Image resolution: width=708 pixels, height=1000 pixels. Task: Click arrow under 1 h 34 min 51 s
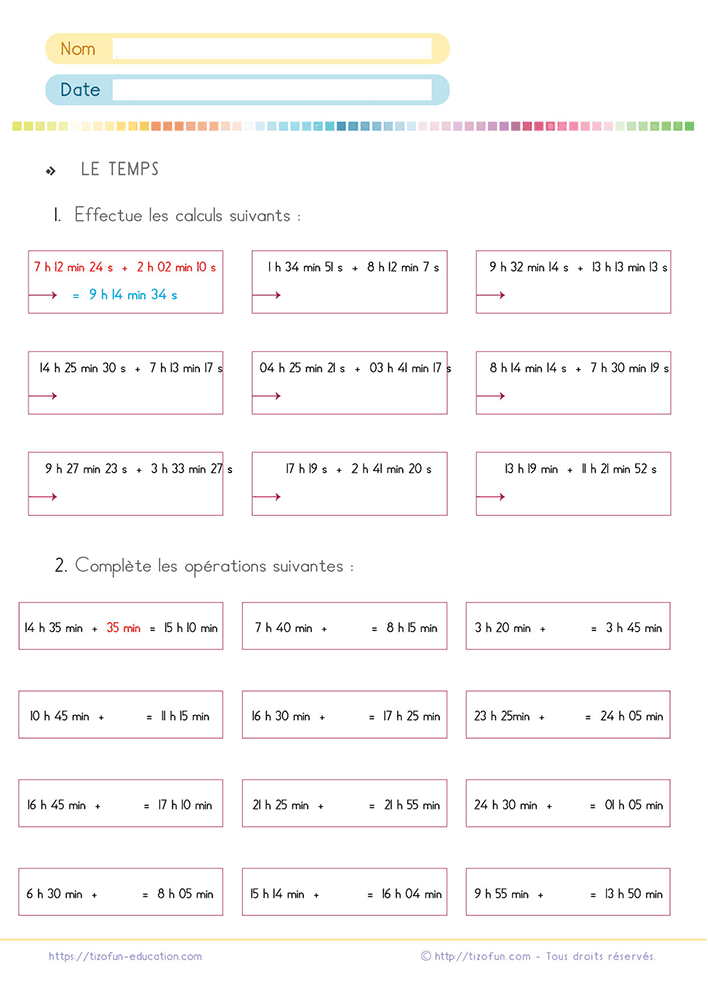click(267, 295)
